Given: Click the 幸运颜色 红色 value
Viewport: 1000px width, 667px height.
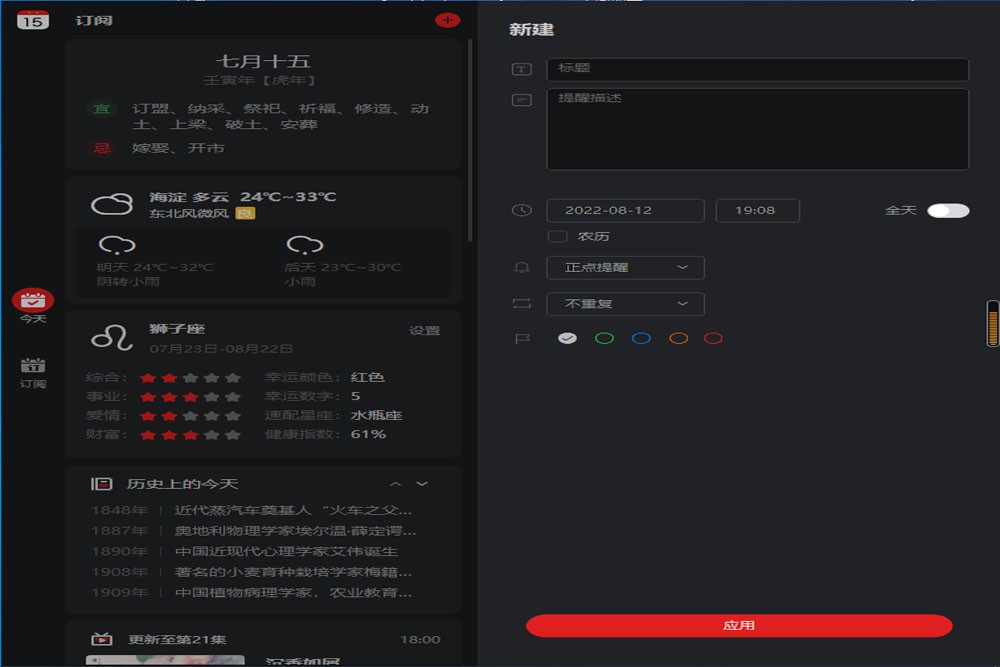Looking at the screenshot, I should [367, 377].
